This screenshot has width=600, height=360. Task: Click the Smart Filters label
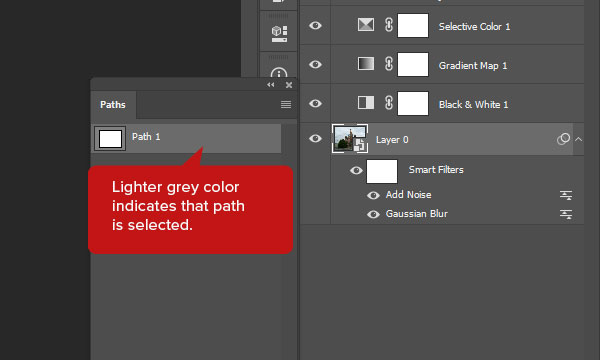[x=436, y=169]
